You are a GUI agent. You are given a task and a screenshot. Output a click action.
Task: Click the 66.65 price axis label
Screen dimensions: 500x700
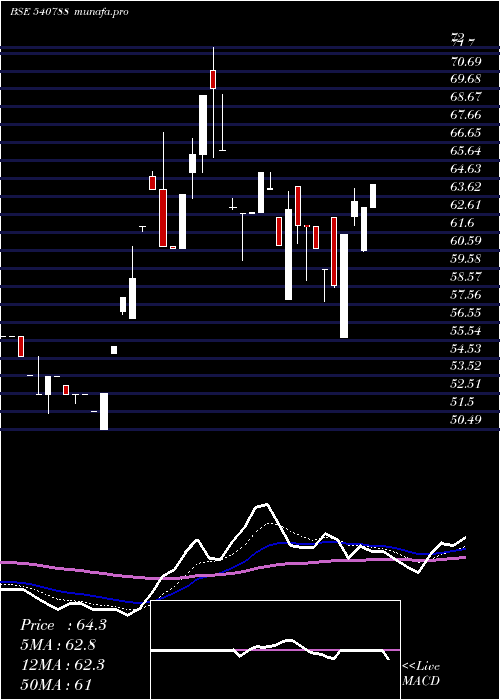pos(466,133)
